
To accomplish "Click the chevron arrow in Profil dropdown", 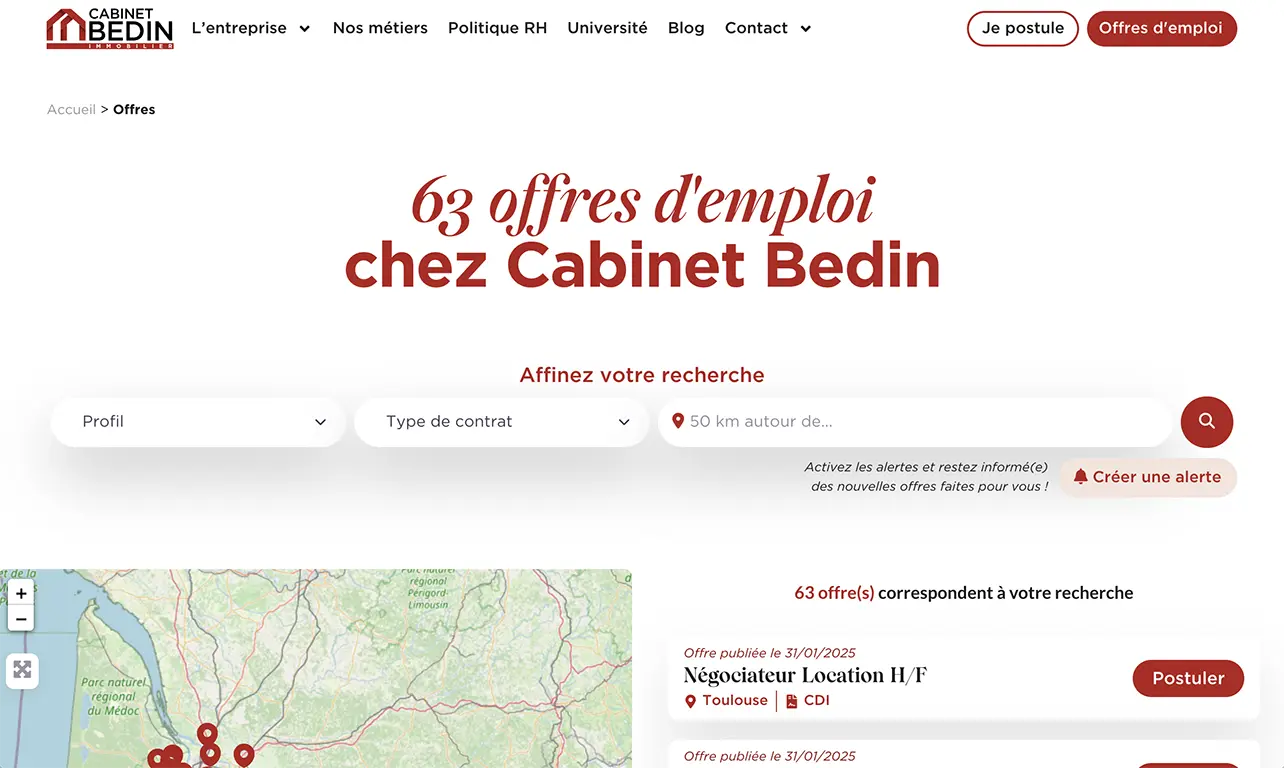I will [321, 422].
